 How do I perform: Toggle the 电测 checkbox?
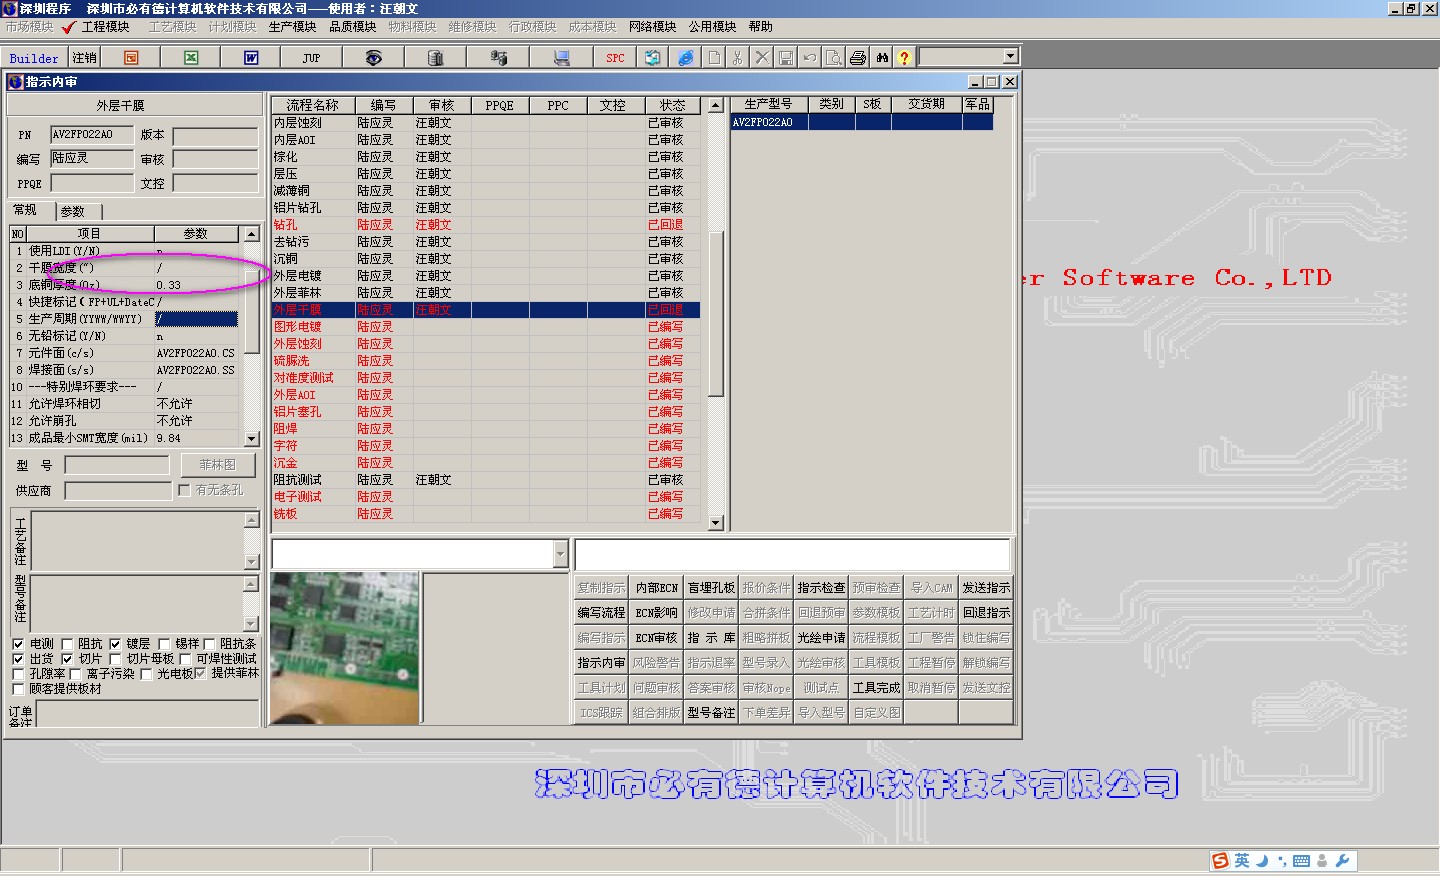(x=18, y=644)
